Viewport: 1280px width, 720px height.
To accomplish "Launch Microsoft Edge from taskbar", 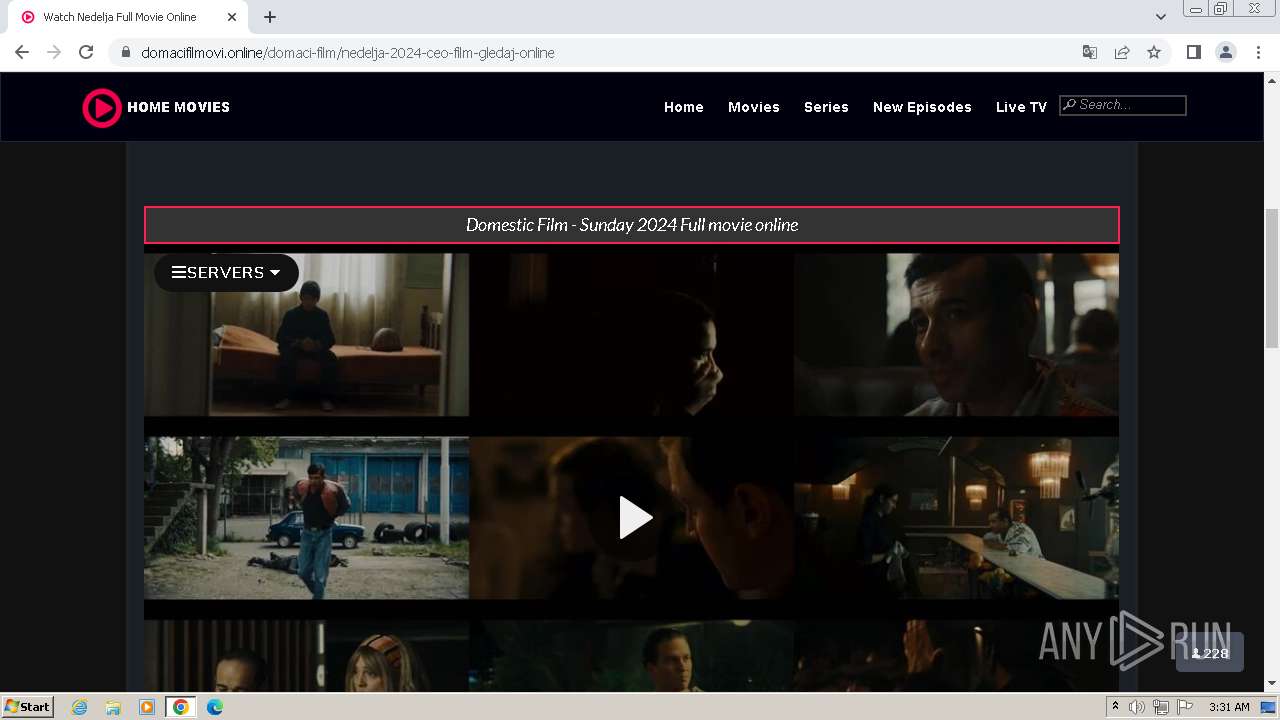I will click(215, 707).
